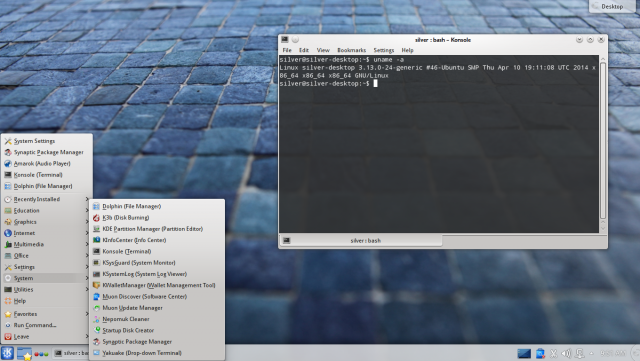640x361 pixels.
Task: Open the KDE application launcher button
Action: click(7, 353)
